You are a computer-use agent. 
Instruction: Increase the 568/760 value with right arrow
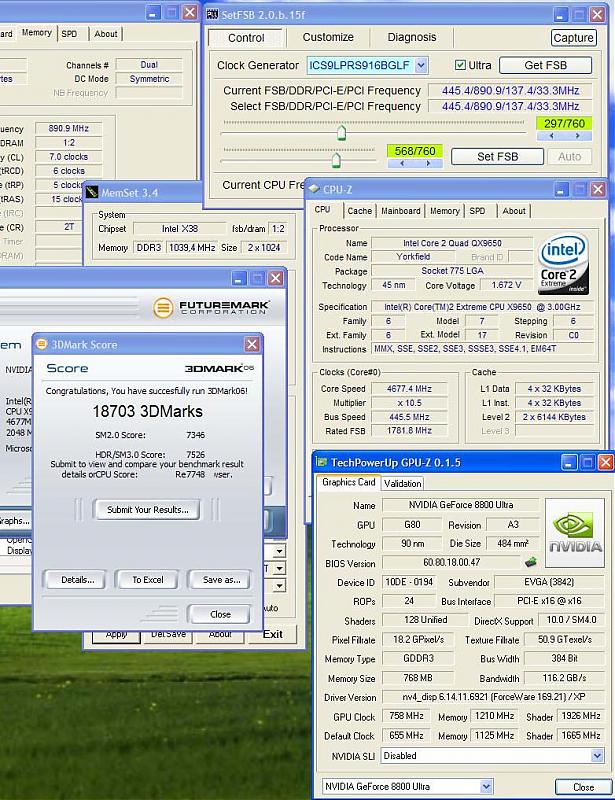pyautogui.click(x=428, y=163)
